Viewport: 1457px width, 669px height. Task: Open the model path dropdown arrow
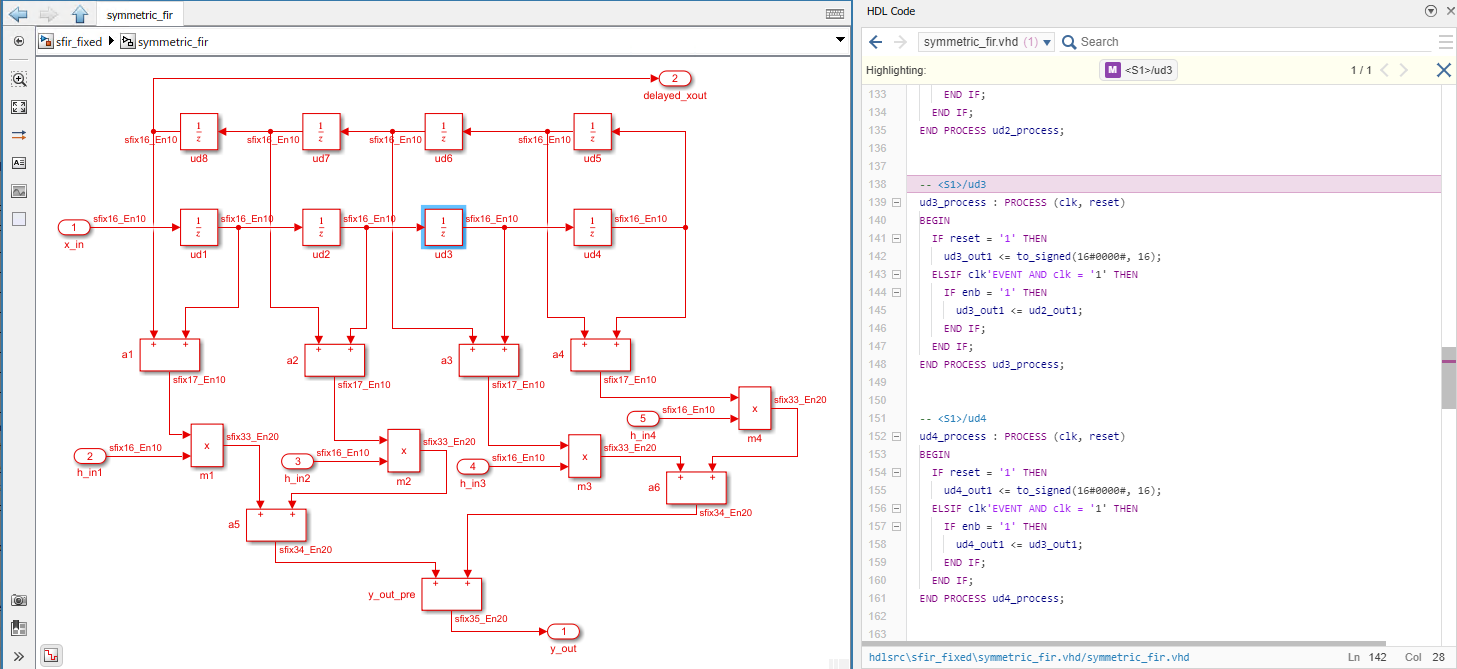(x=841, y=40)
